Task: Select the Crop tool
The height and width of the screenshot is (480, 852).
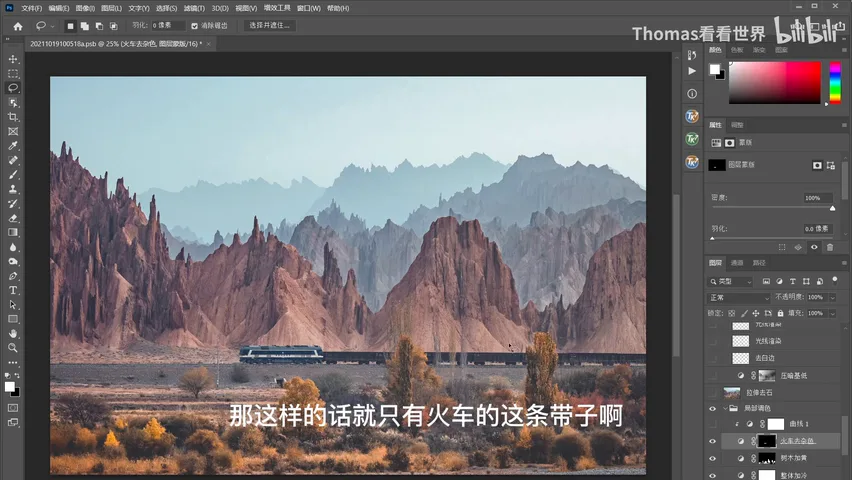Action: coord(13,117)
